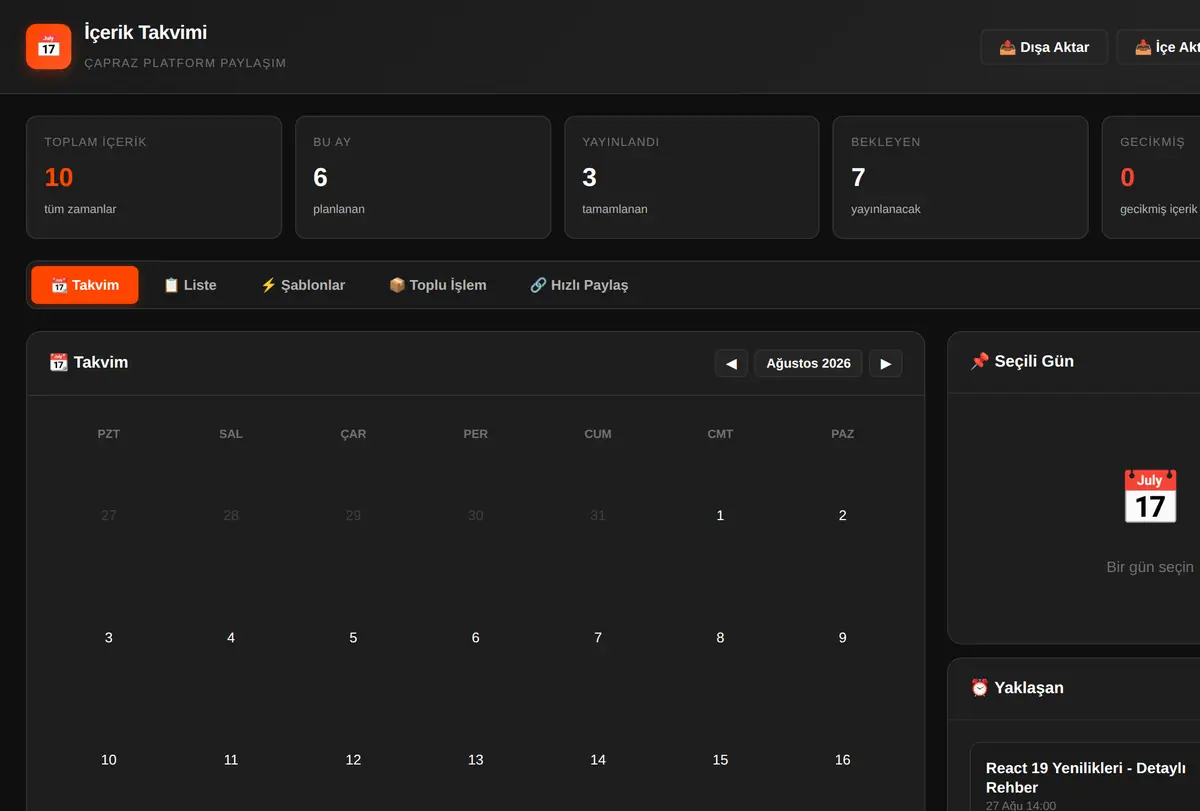Screen dimensions: 1200x811
Task: Select the active Takvim tab
Action: [x=85, y=285]
